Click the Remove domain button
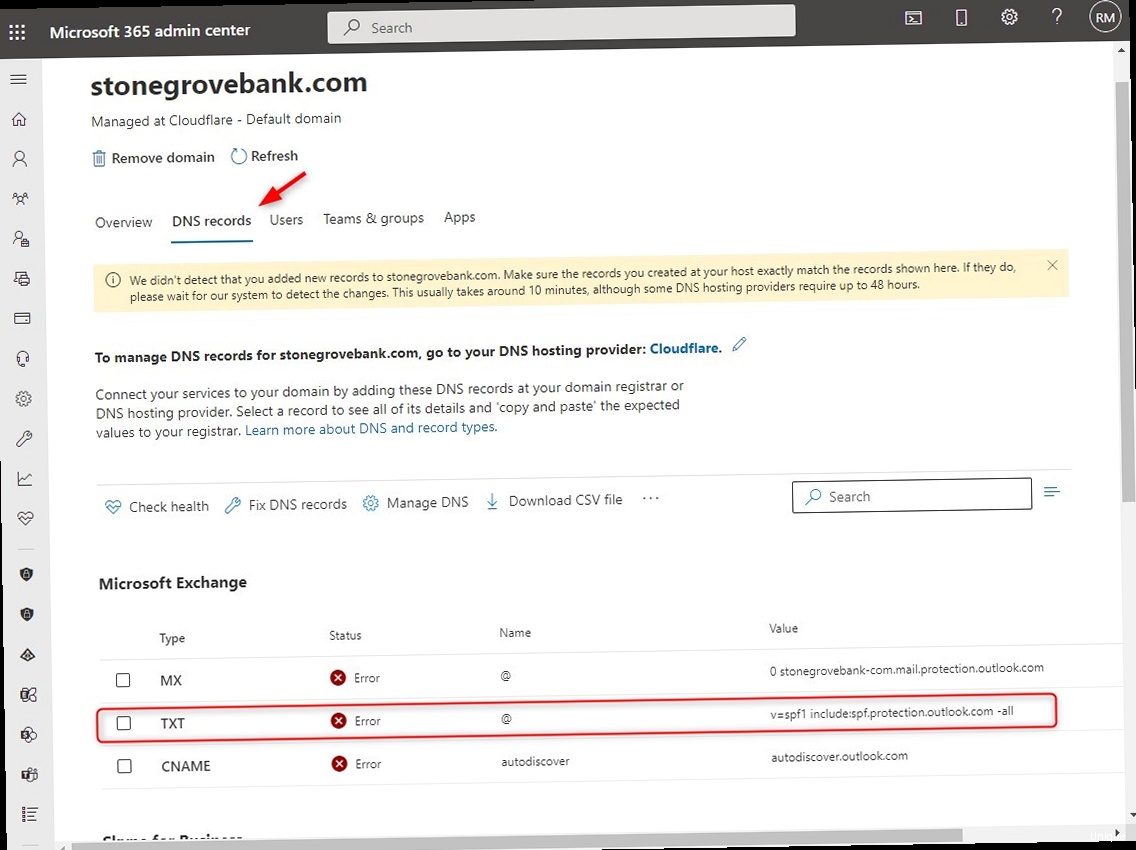Viewport: 1136px width, 850px height. 153,158
